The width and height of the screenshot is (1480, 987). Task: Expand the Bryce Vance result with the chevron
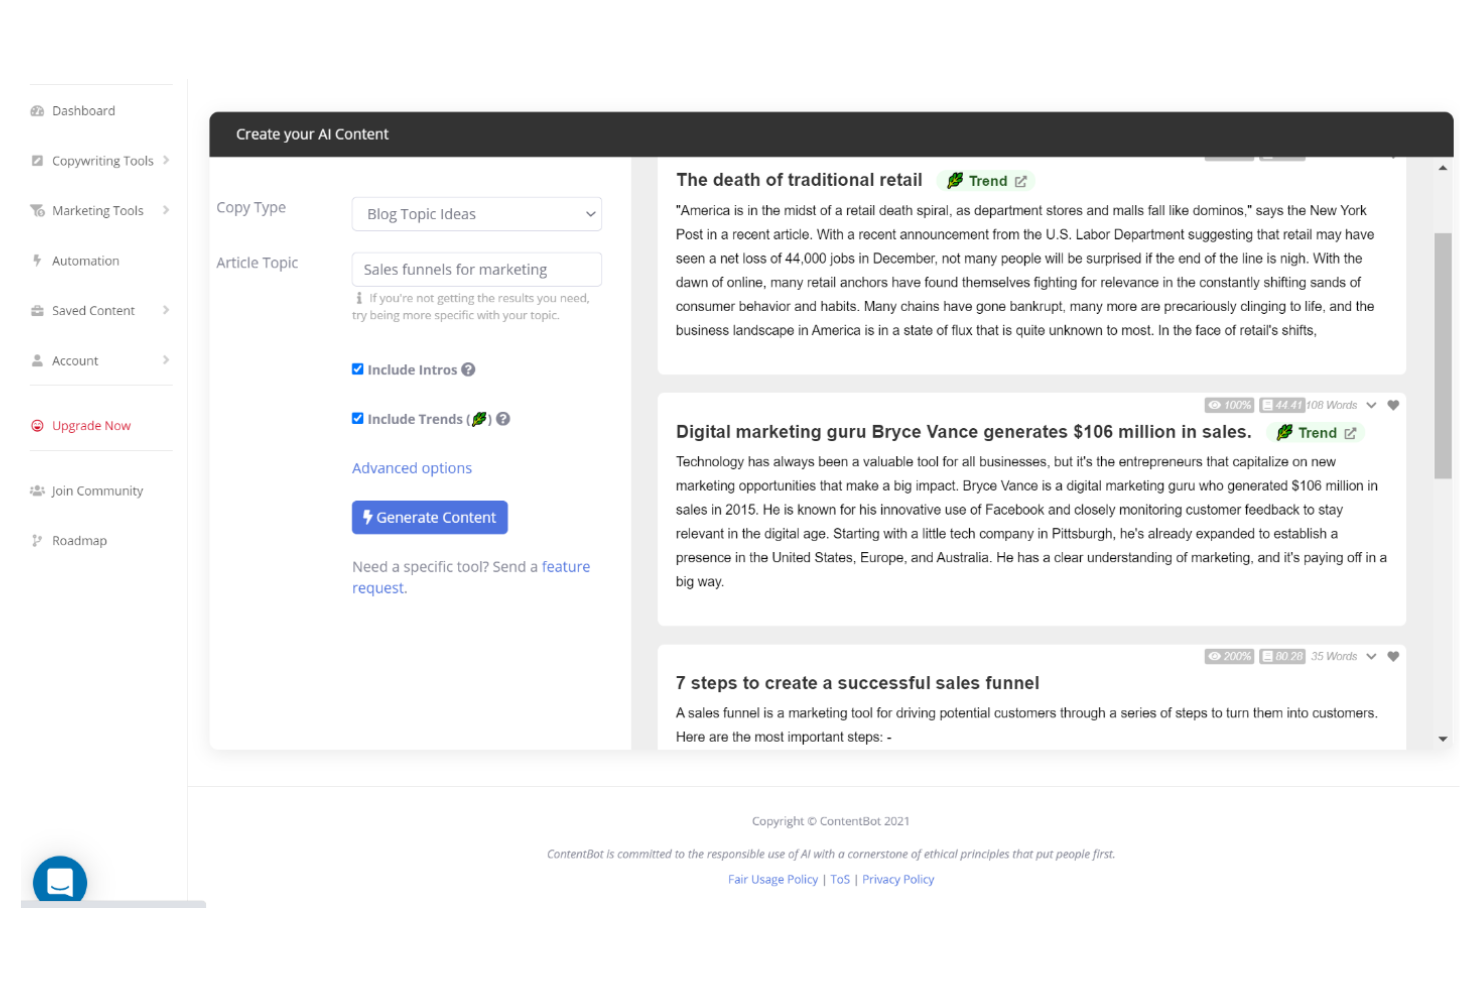click(1369, 405)
